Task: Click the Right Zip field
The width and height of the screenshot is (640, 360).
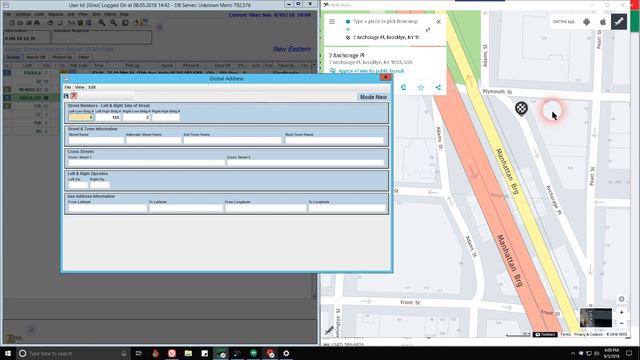Action: click(x=100, y=184)
